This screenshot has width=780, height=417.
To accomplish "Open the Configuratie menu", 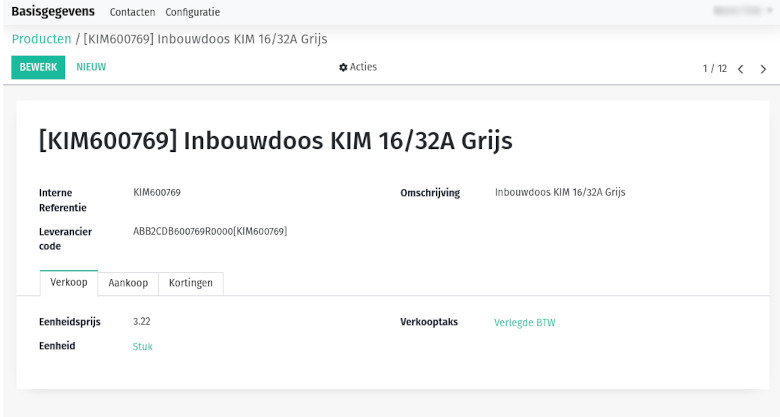I will pos(193,12).
